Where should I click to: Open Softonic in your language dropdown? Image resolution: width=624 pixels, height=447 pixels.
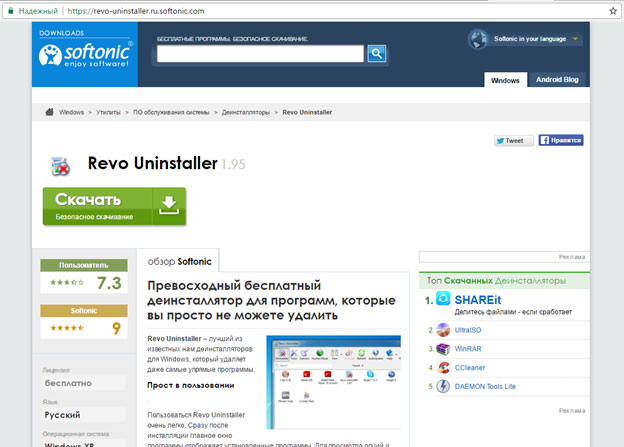pos(535,39)
